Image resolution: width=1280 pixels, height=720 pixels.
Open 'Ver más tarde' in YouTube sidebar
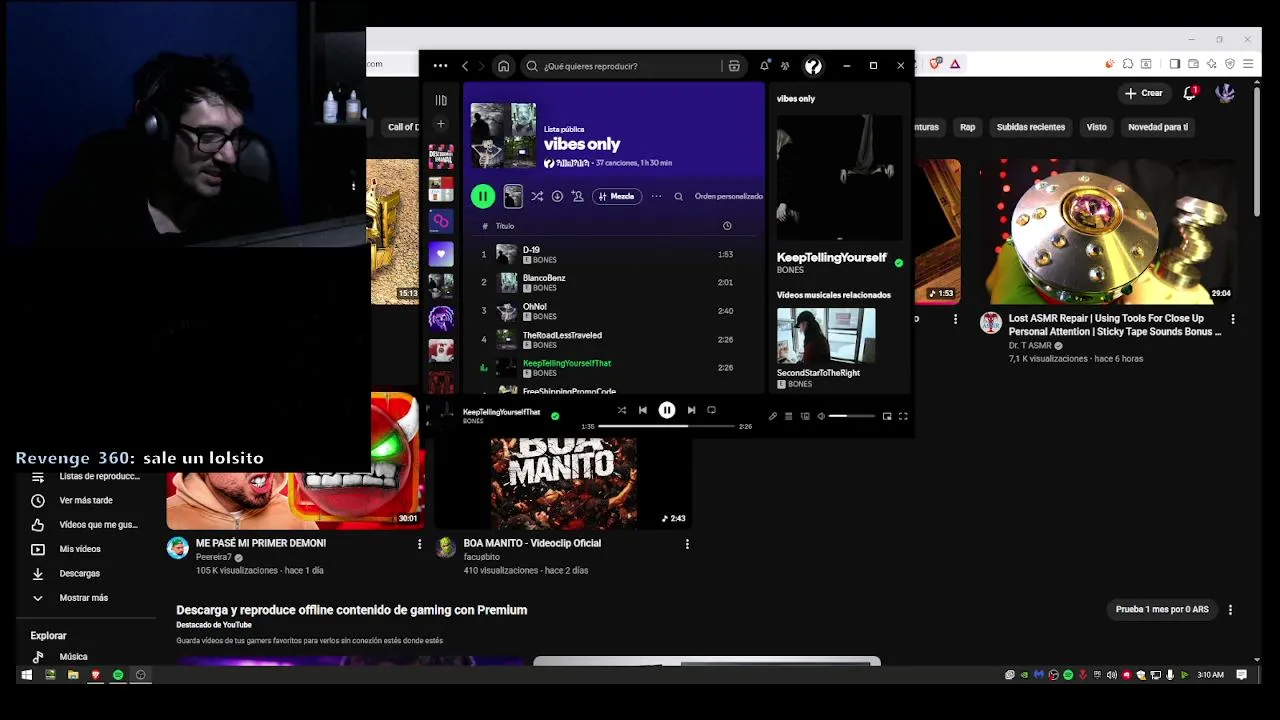86,500
